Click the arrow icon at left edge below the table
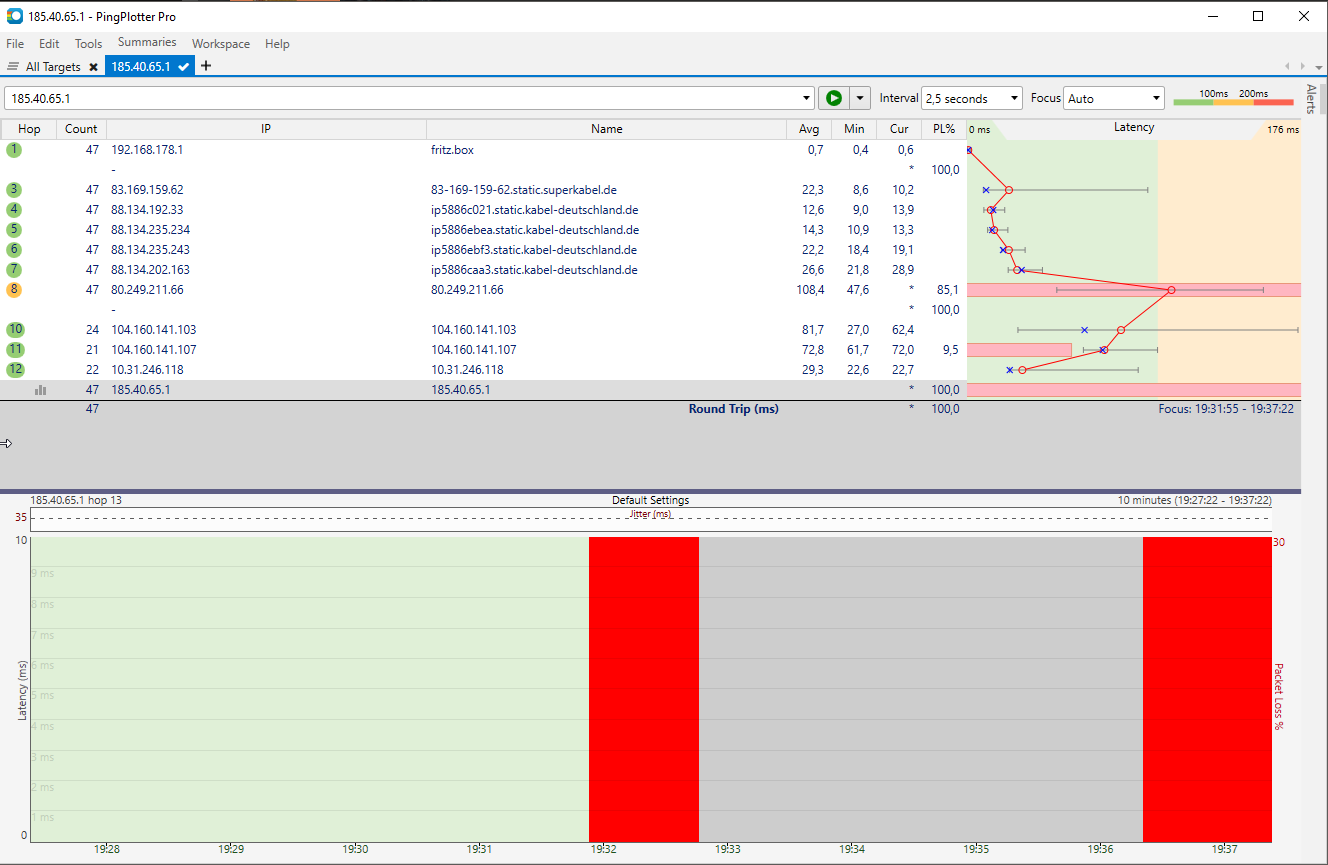 [x=6, y=443]
